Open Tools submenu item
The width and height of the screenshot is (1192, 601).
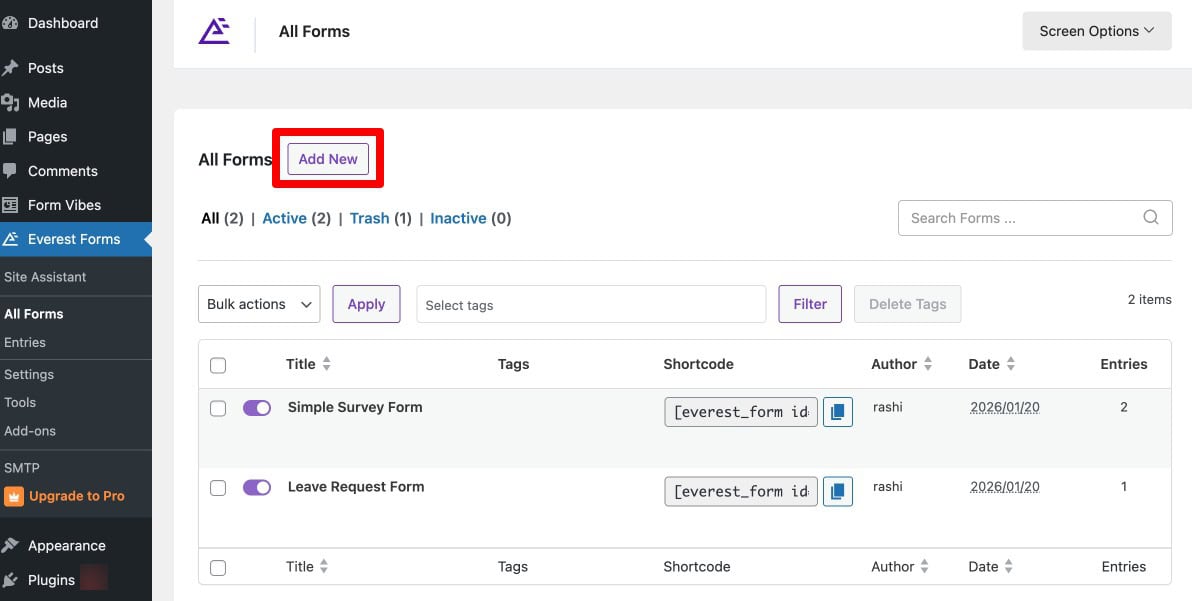tap(20, 403)
